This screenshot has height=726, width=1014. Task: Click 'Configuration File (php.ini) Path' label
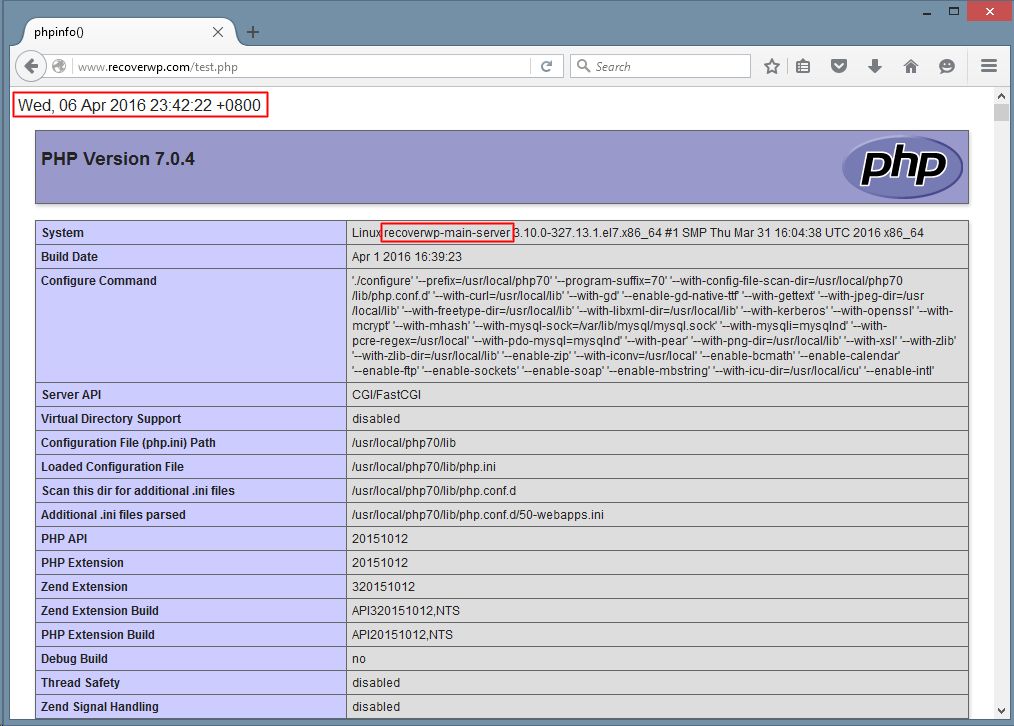tap(128, 443)
